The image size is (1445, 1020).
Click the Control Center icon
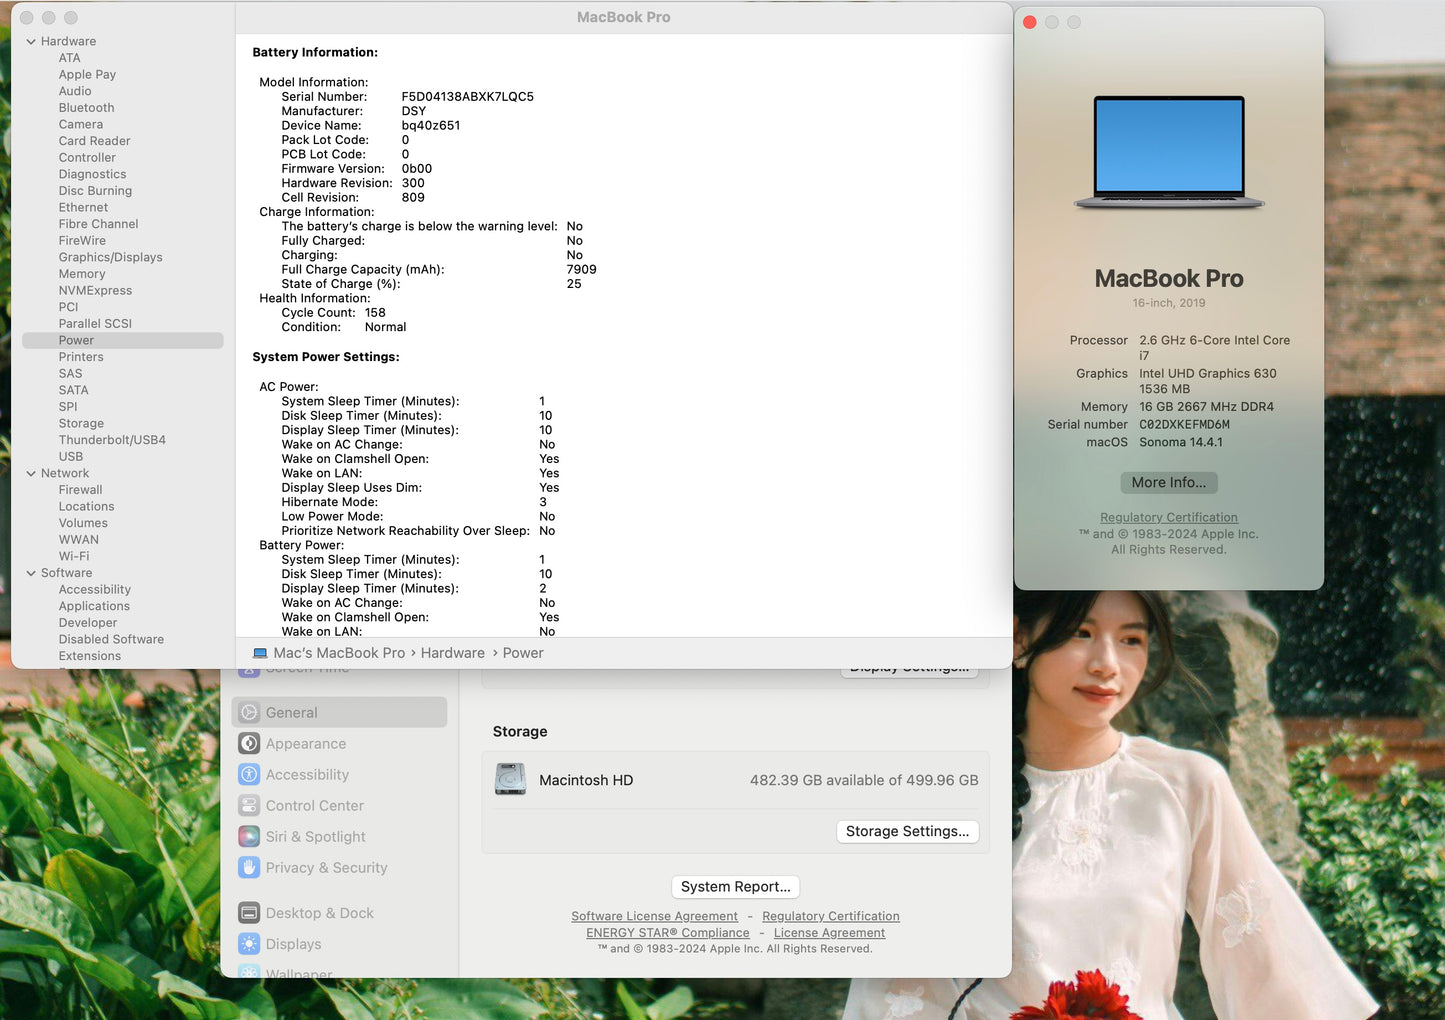tap(249, 806)
